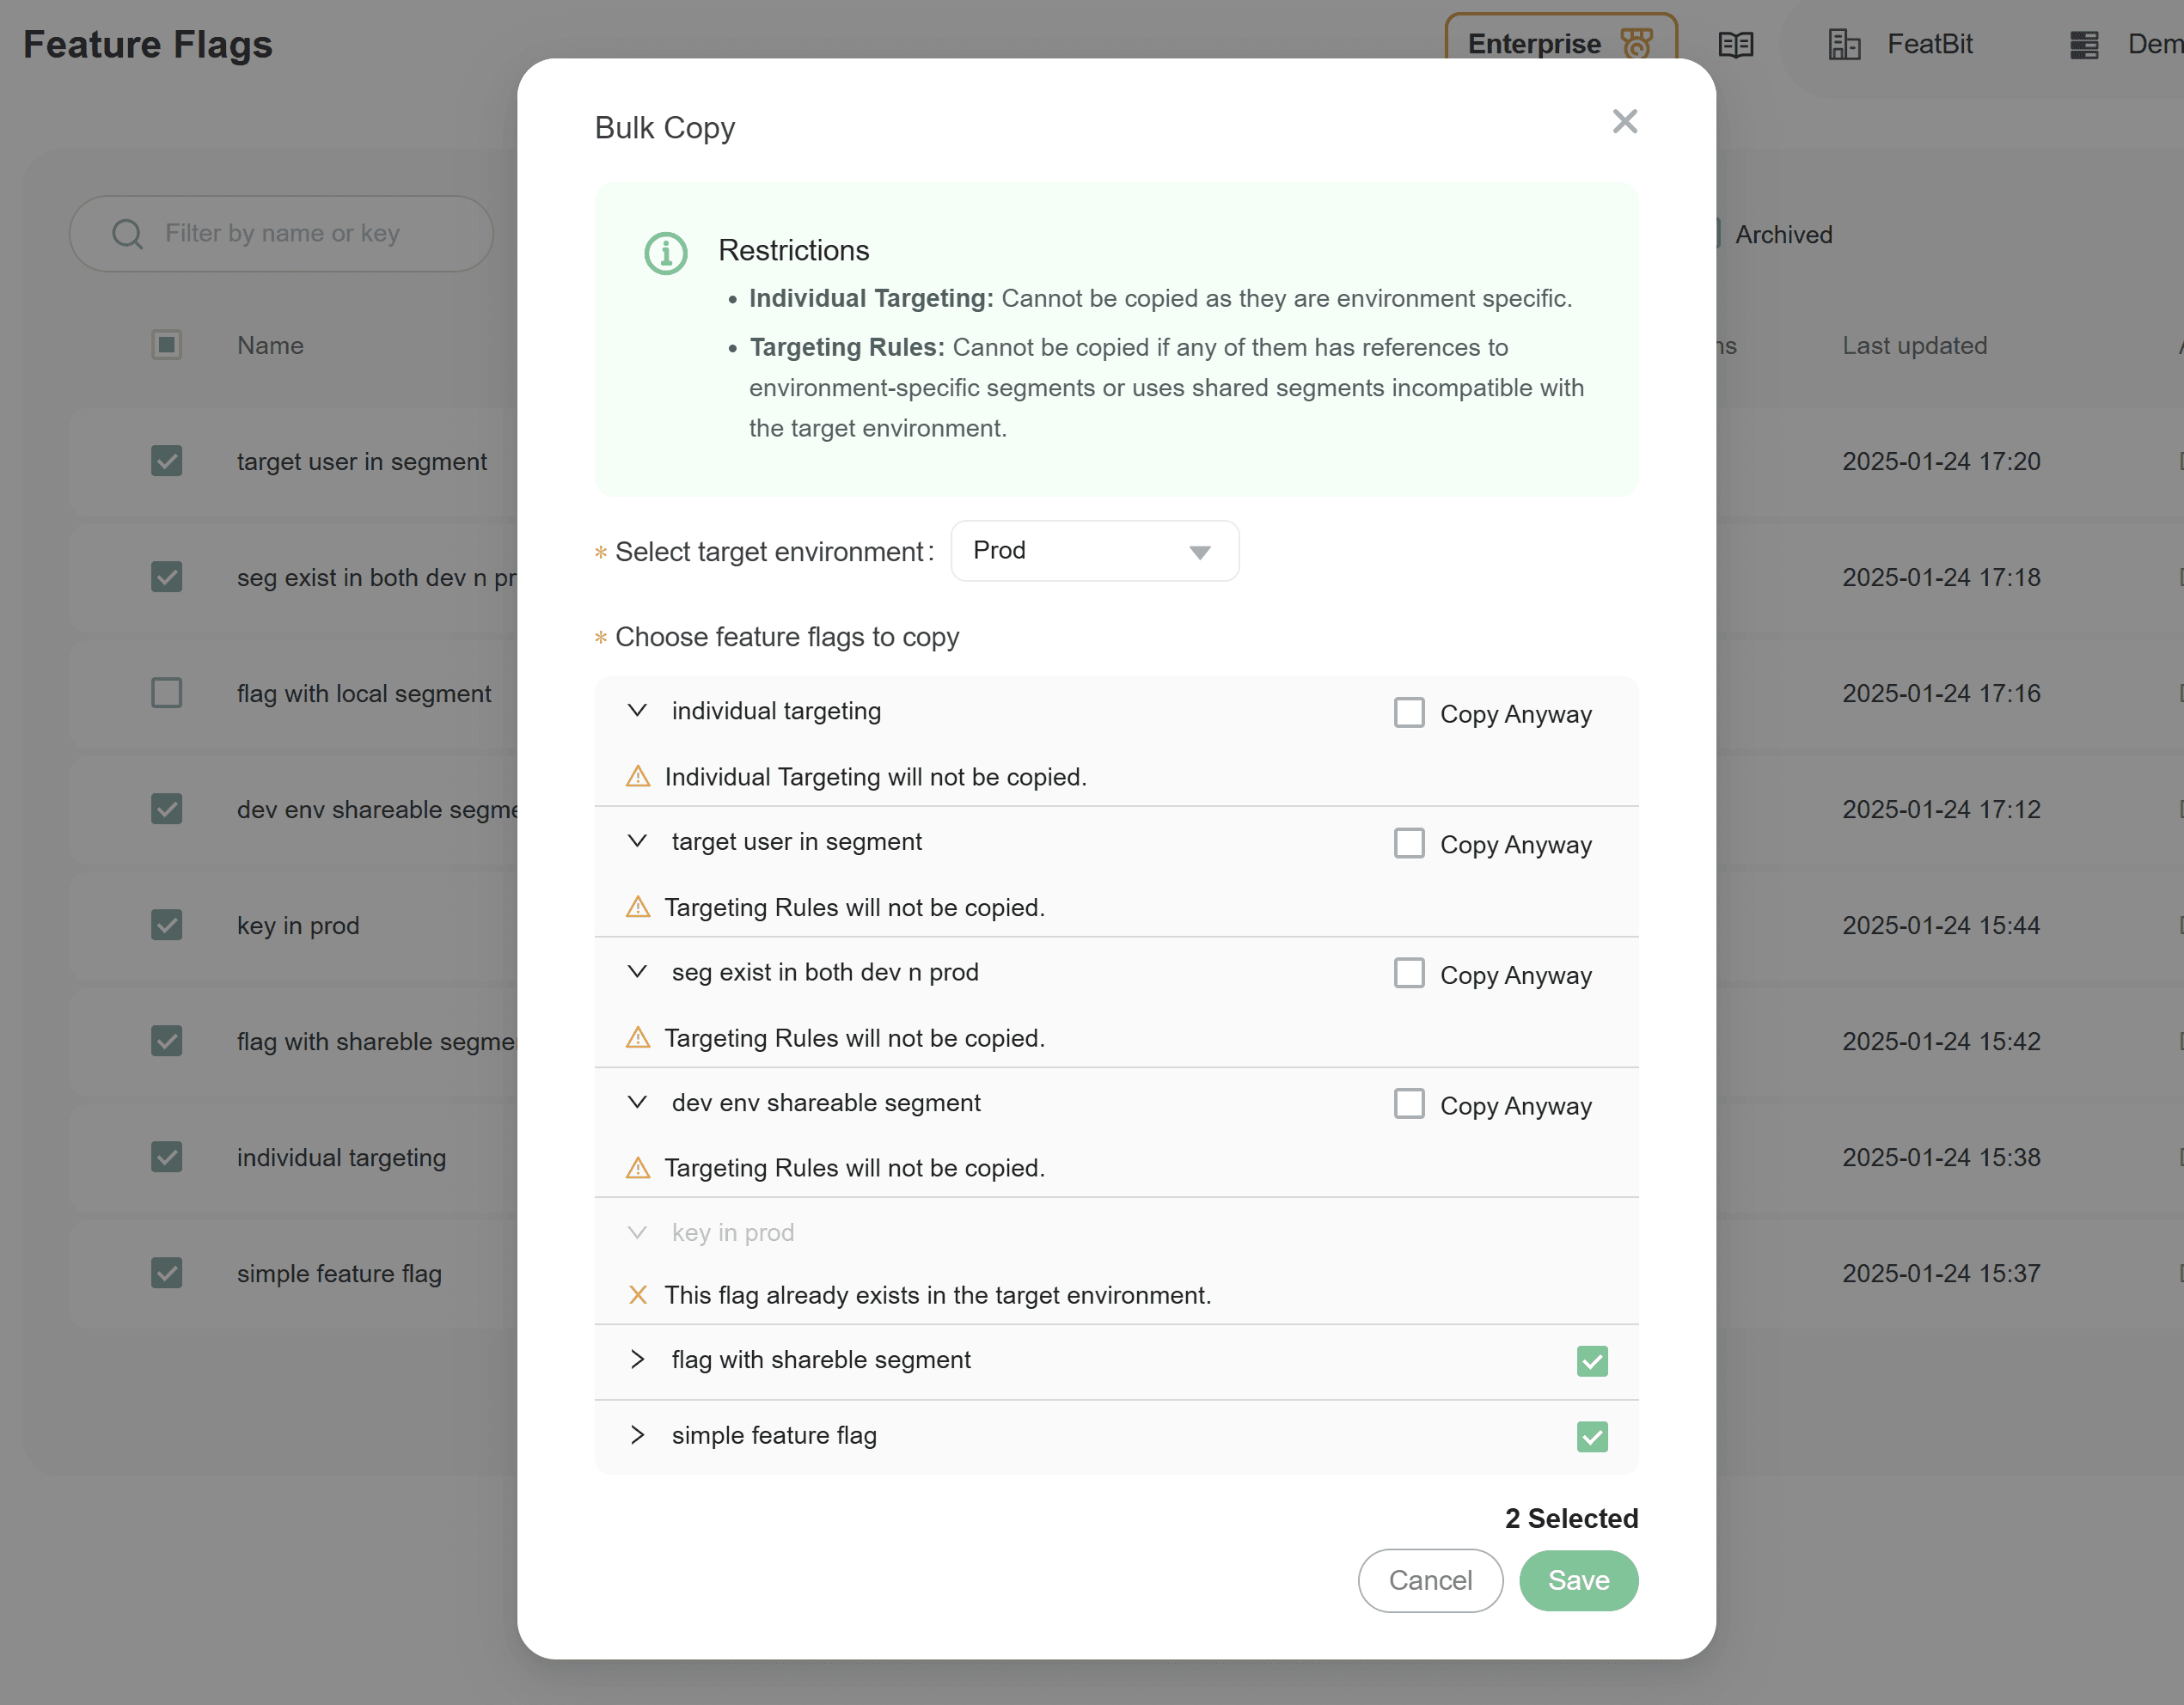Viewport: 2184px width, 1705px height.
Task: Click the X error icon under key in prod
Action: coord(638,1294)
